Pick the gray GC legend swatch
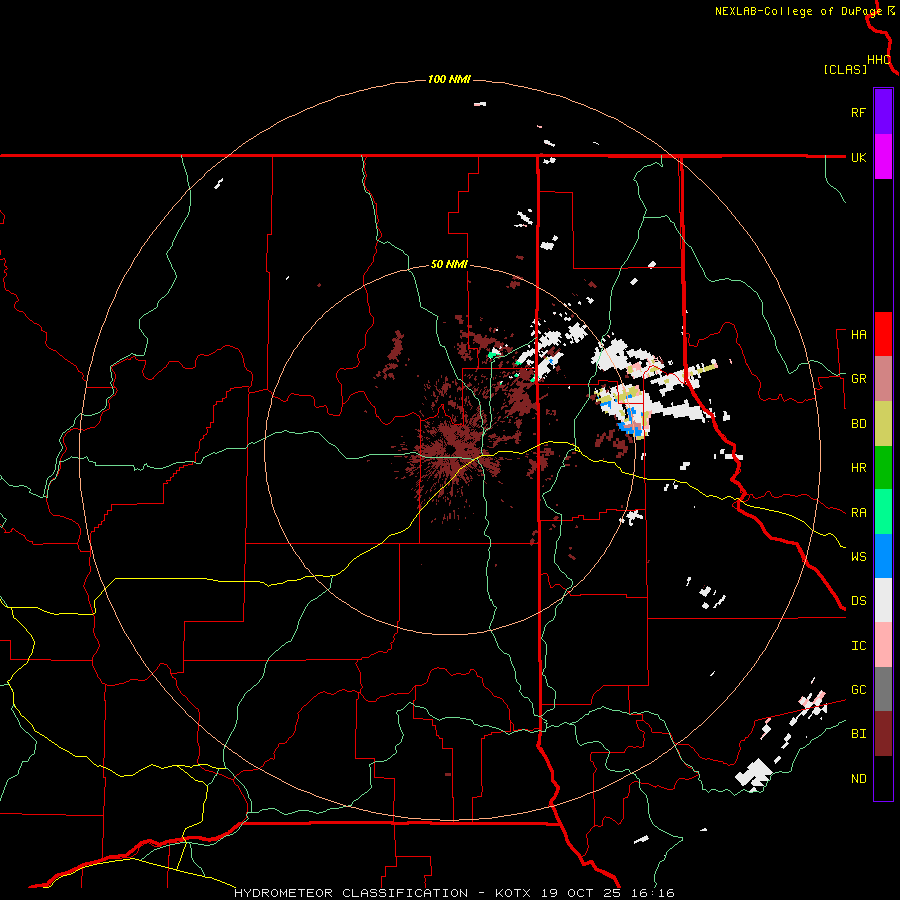Screen dimensions: 900x900 [x=883, y=689]
